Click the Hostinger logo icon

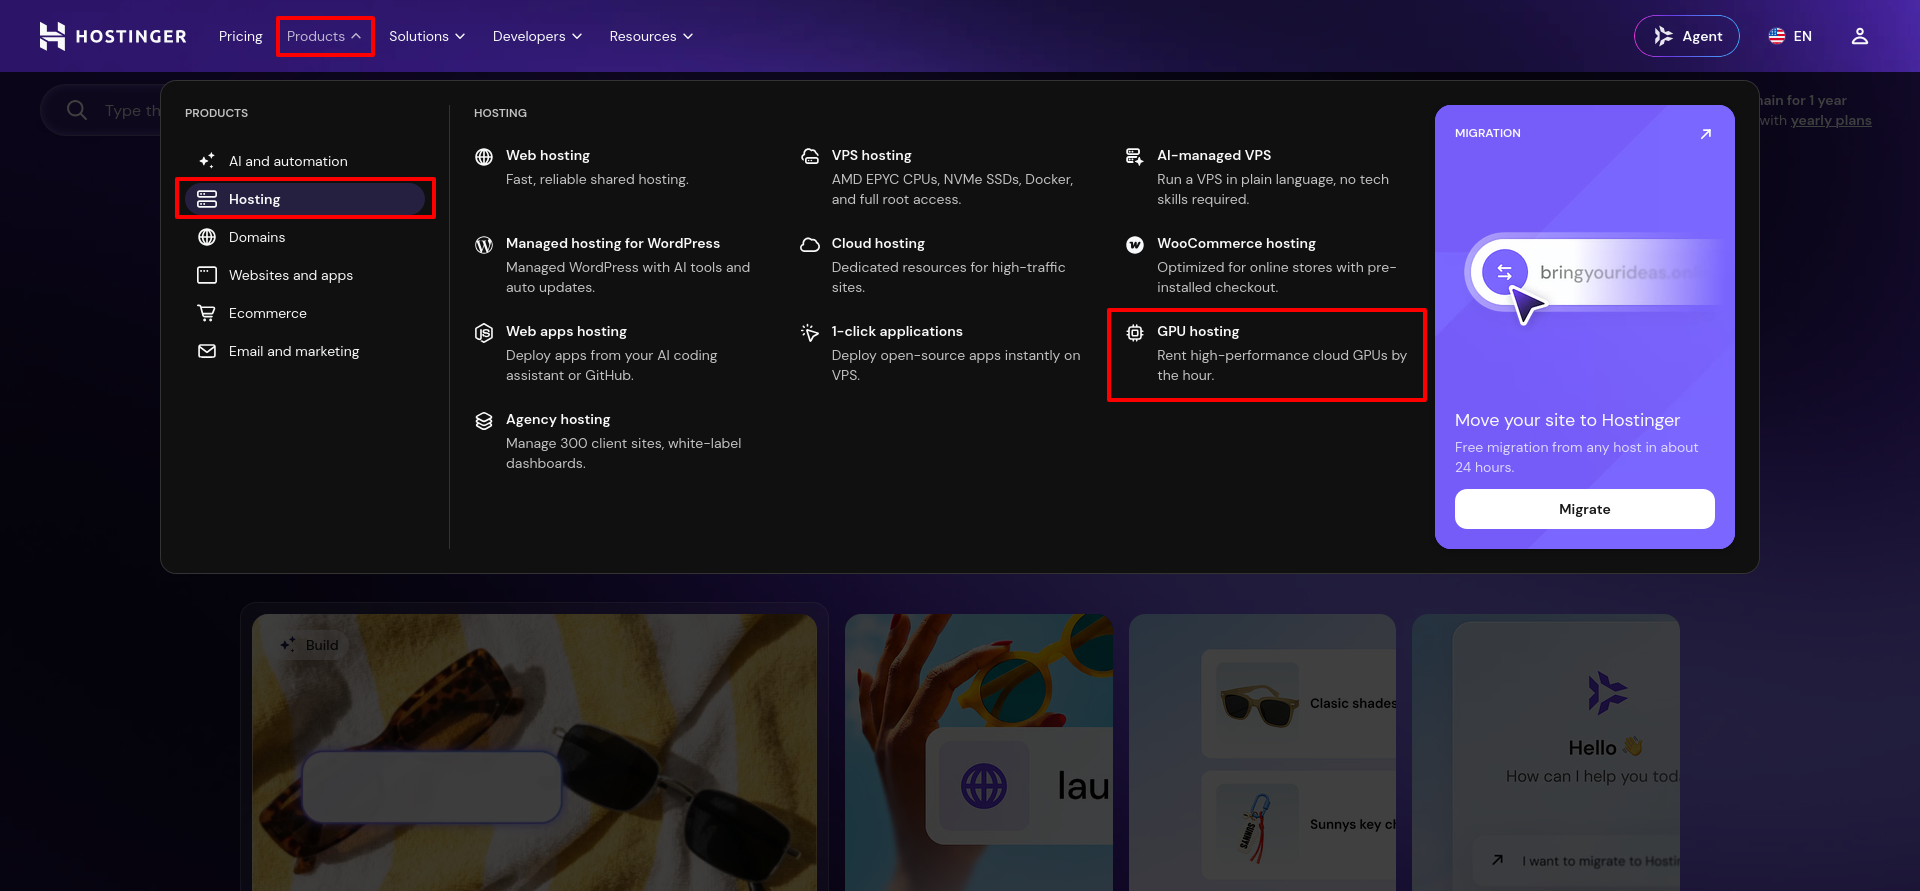[52, 36]
